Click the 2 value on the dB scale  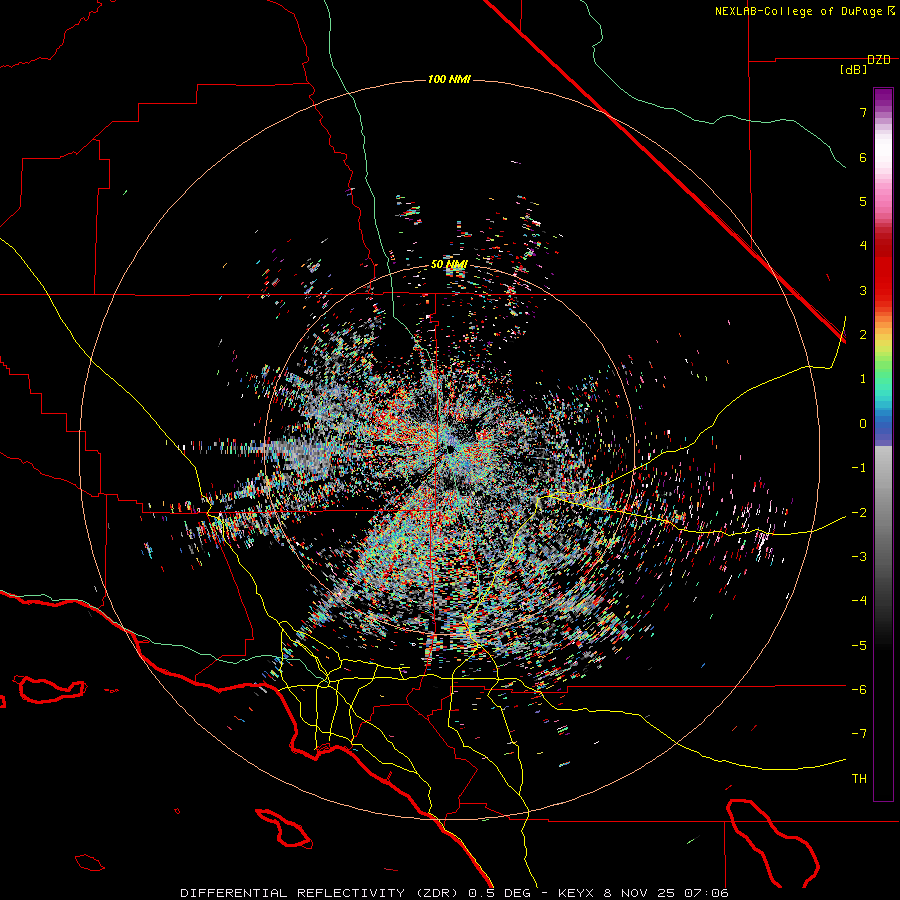point(863,335)
